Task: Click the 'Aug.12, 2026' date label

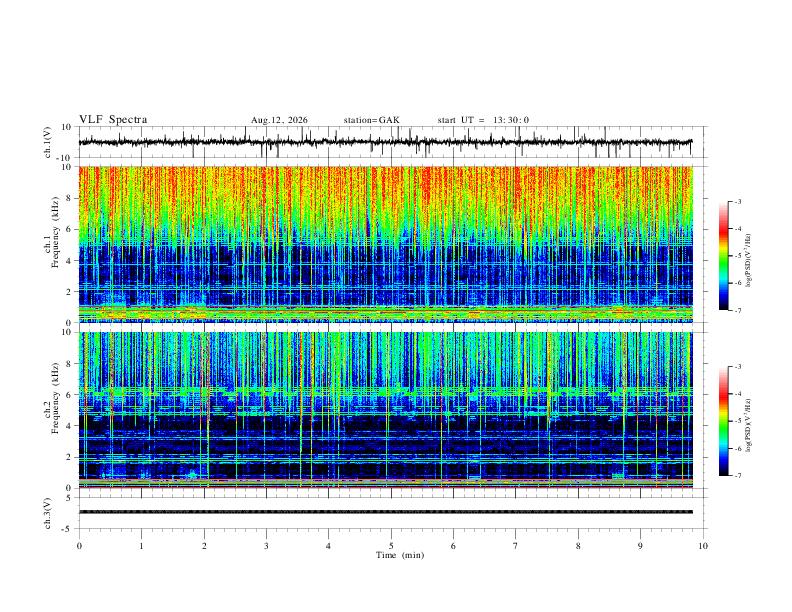Action: 279,120
